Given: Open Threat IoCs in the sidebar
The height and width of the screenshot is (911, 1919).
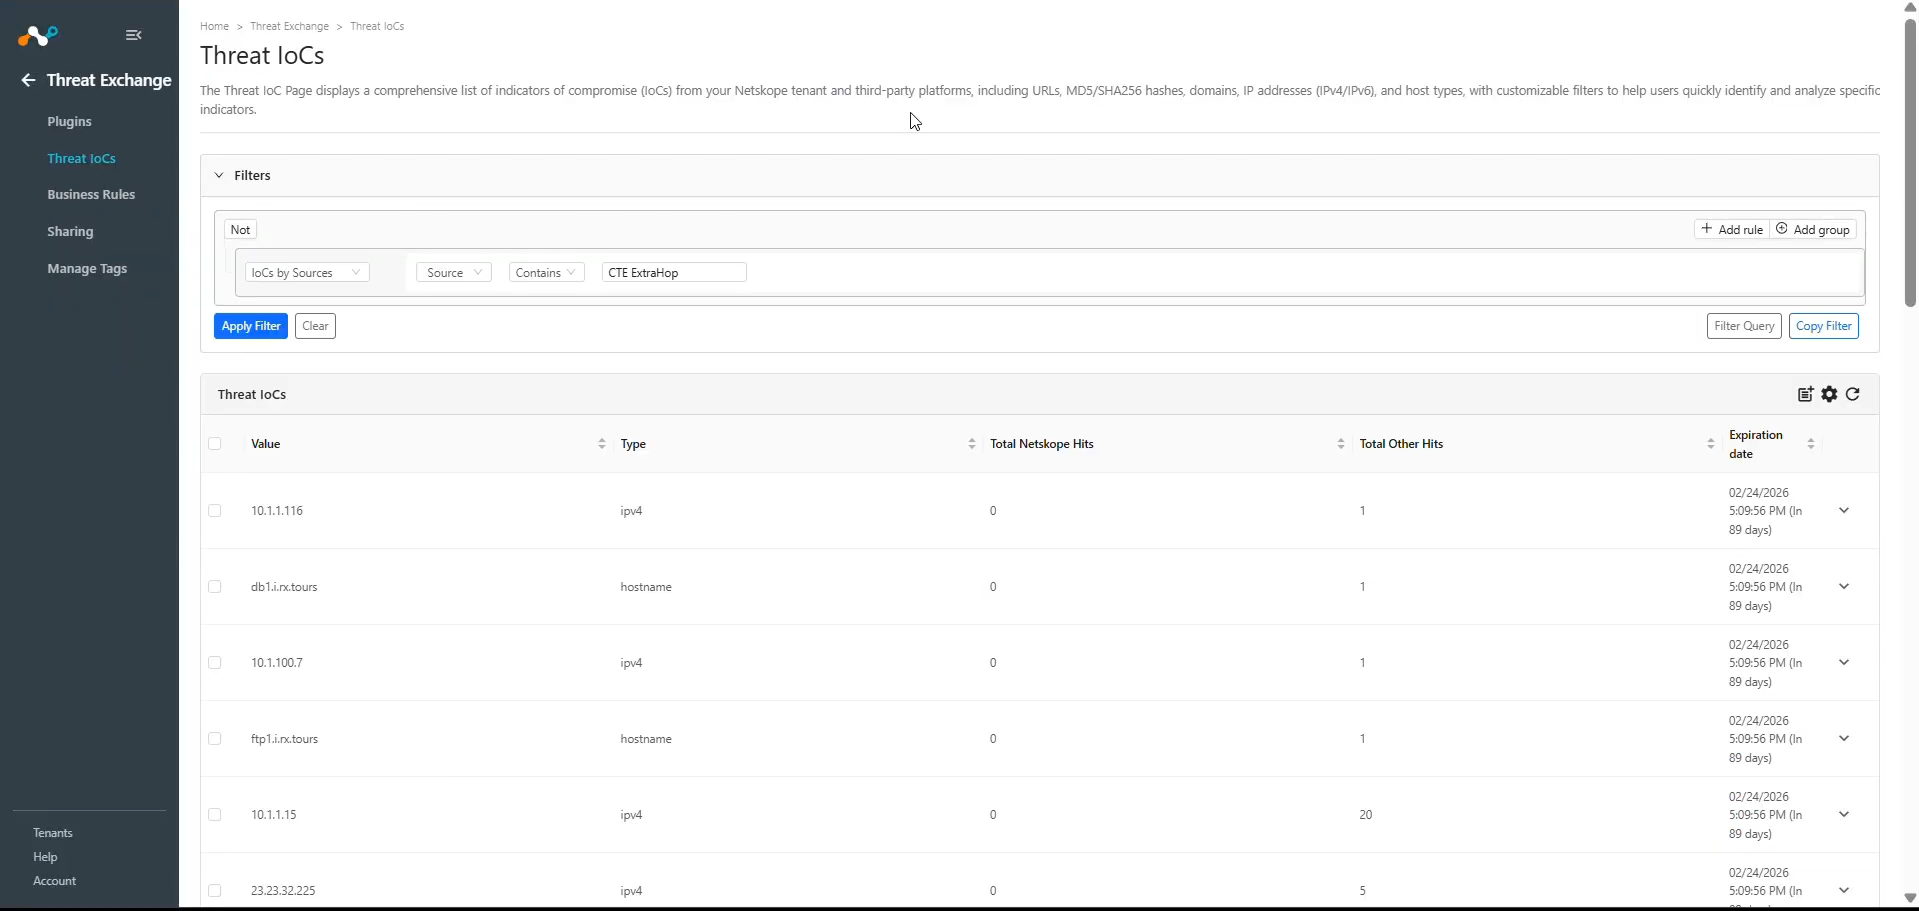Looking at the screenshot, I should [x=82, y=159].
